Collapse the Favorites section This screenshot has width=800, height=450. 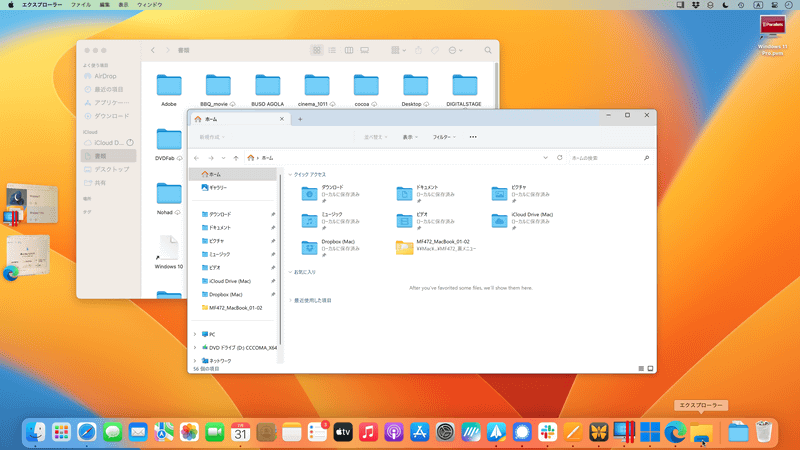coord(290,272)
